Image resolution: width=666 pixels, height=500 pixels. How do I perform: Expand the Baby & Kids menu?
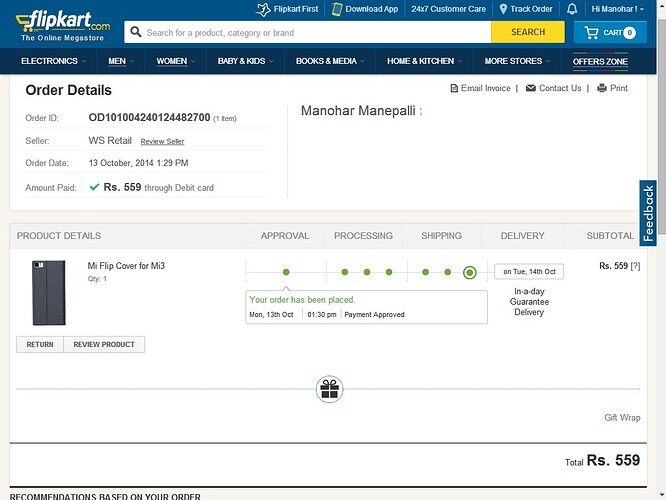(x=246, y=61)
